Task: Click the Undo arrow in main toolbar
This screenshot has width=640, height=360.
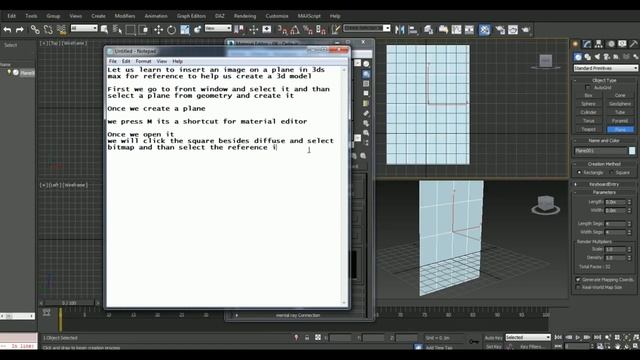Action: tap(7, 30)
